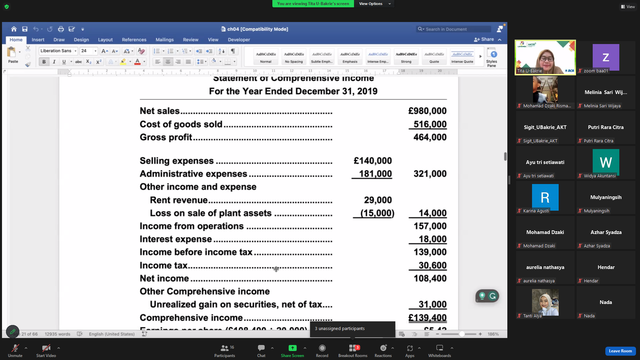Toggle Italic formatting
Image resolution: width=640 pixels, height=360 pixels.
coord(54,62)
